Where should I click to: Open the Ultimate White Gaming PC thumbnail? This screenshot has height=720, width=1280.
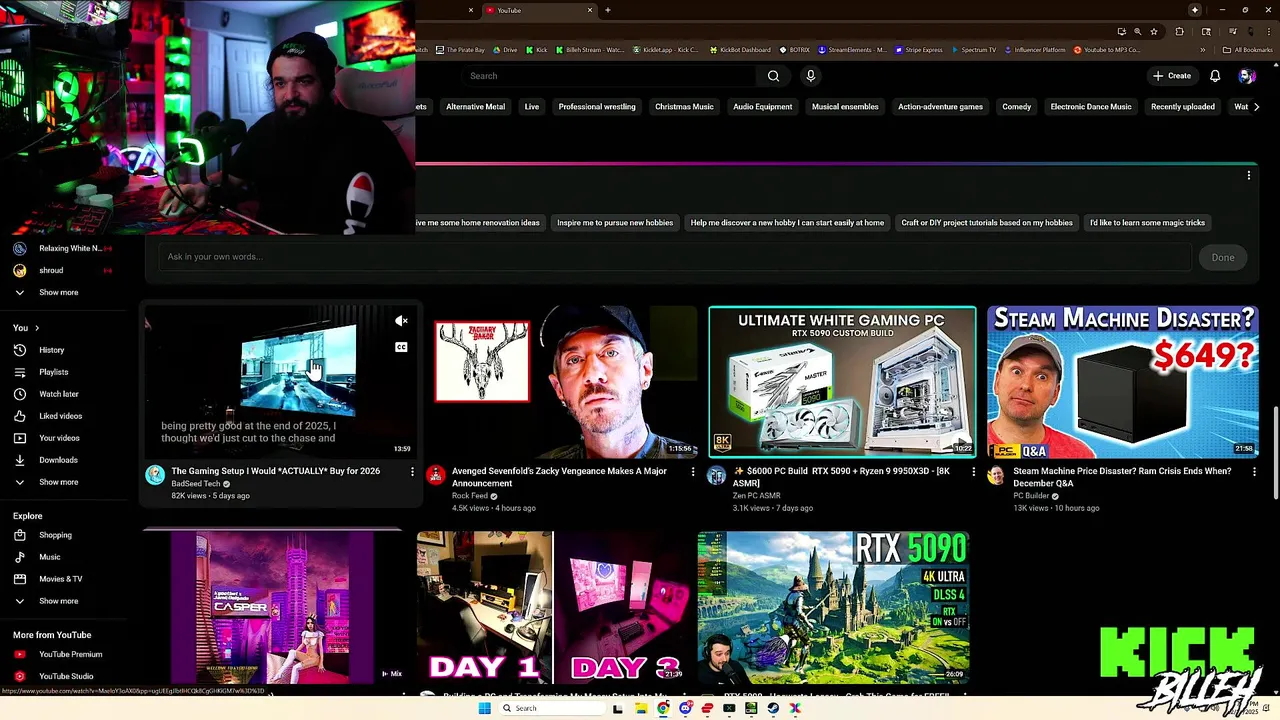point(842,382)
